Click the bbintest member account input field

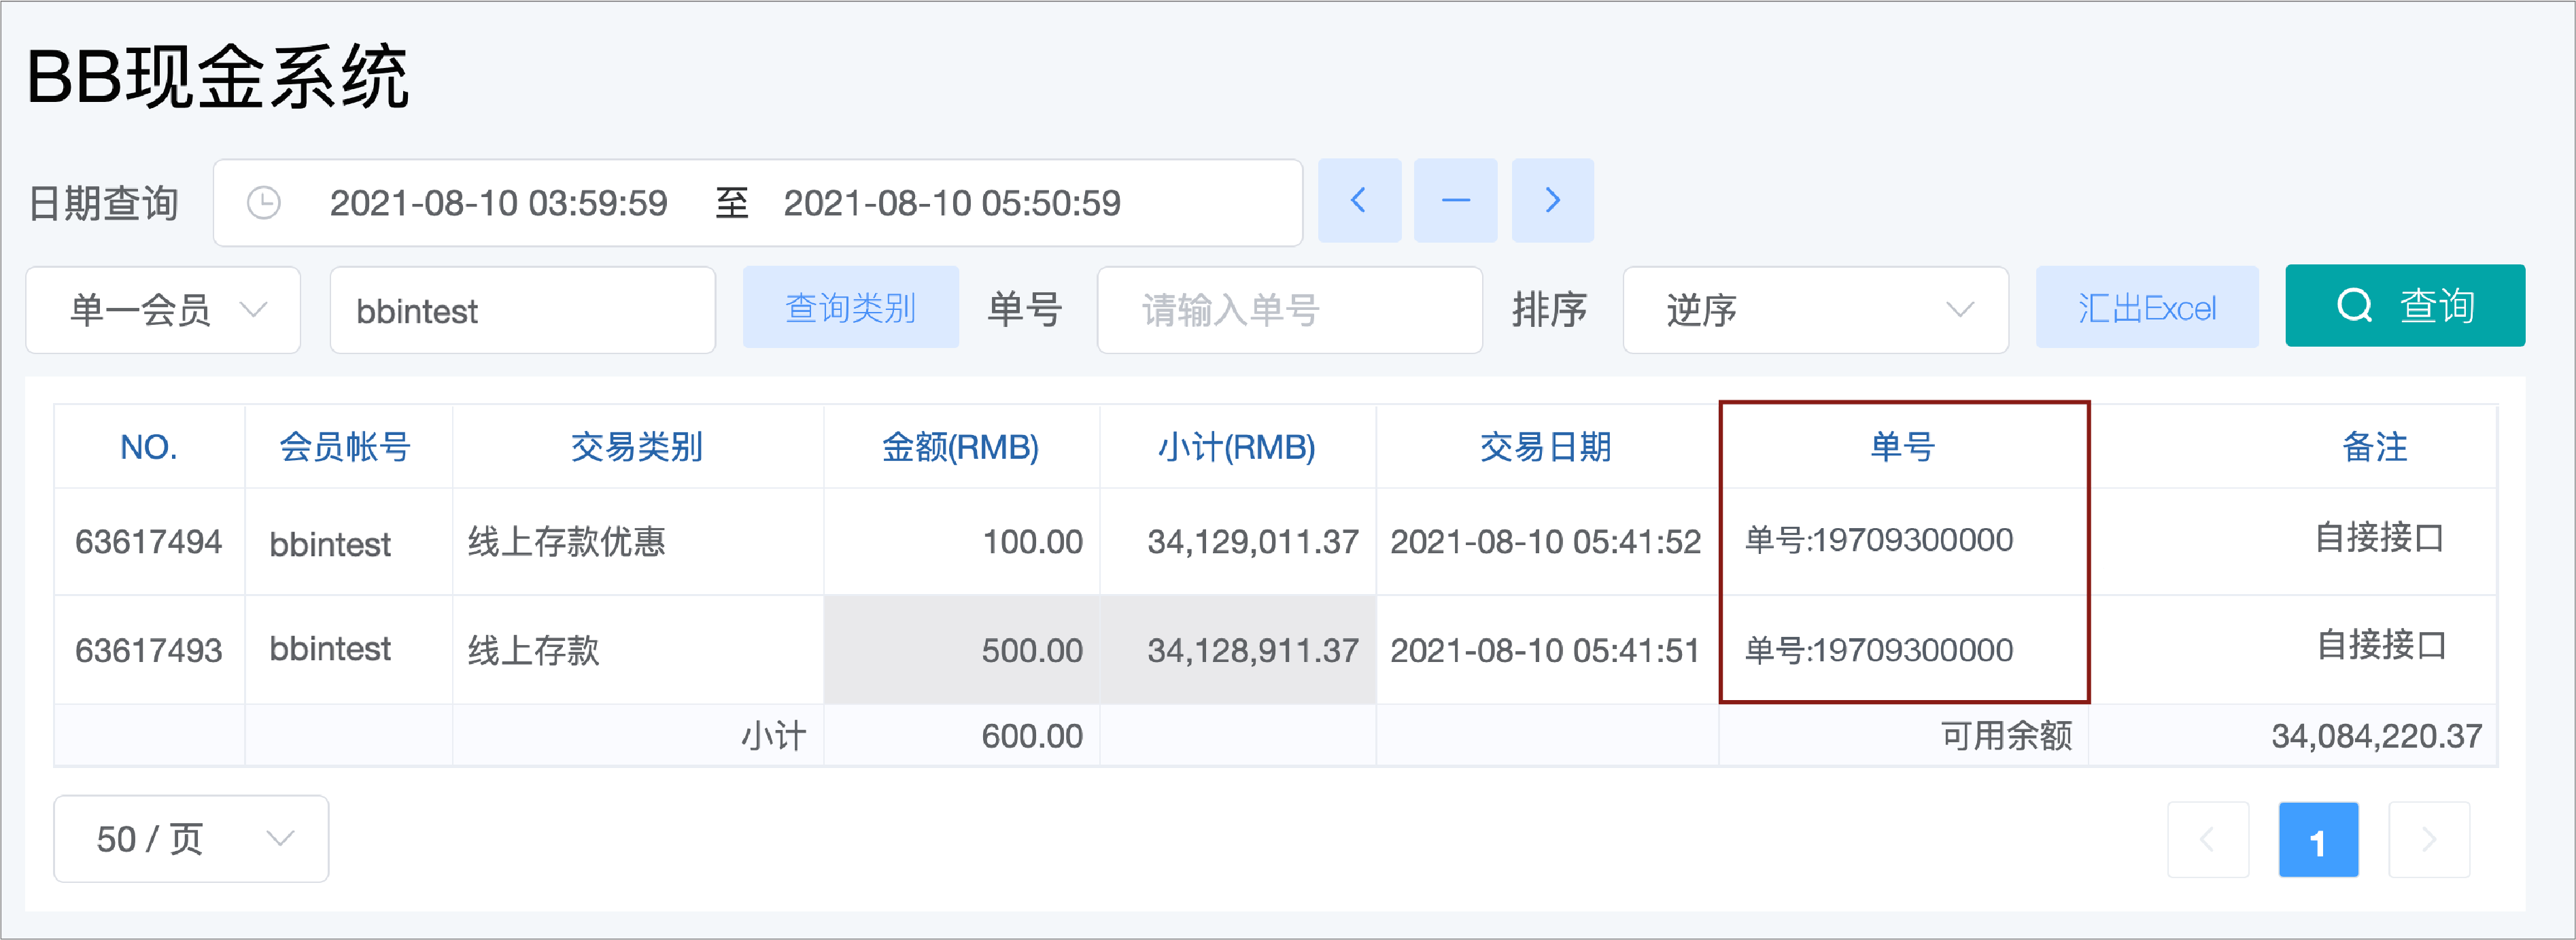click(x=522, y=310)
